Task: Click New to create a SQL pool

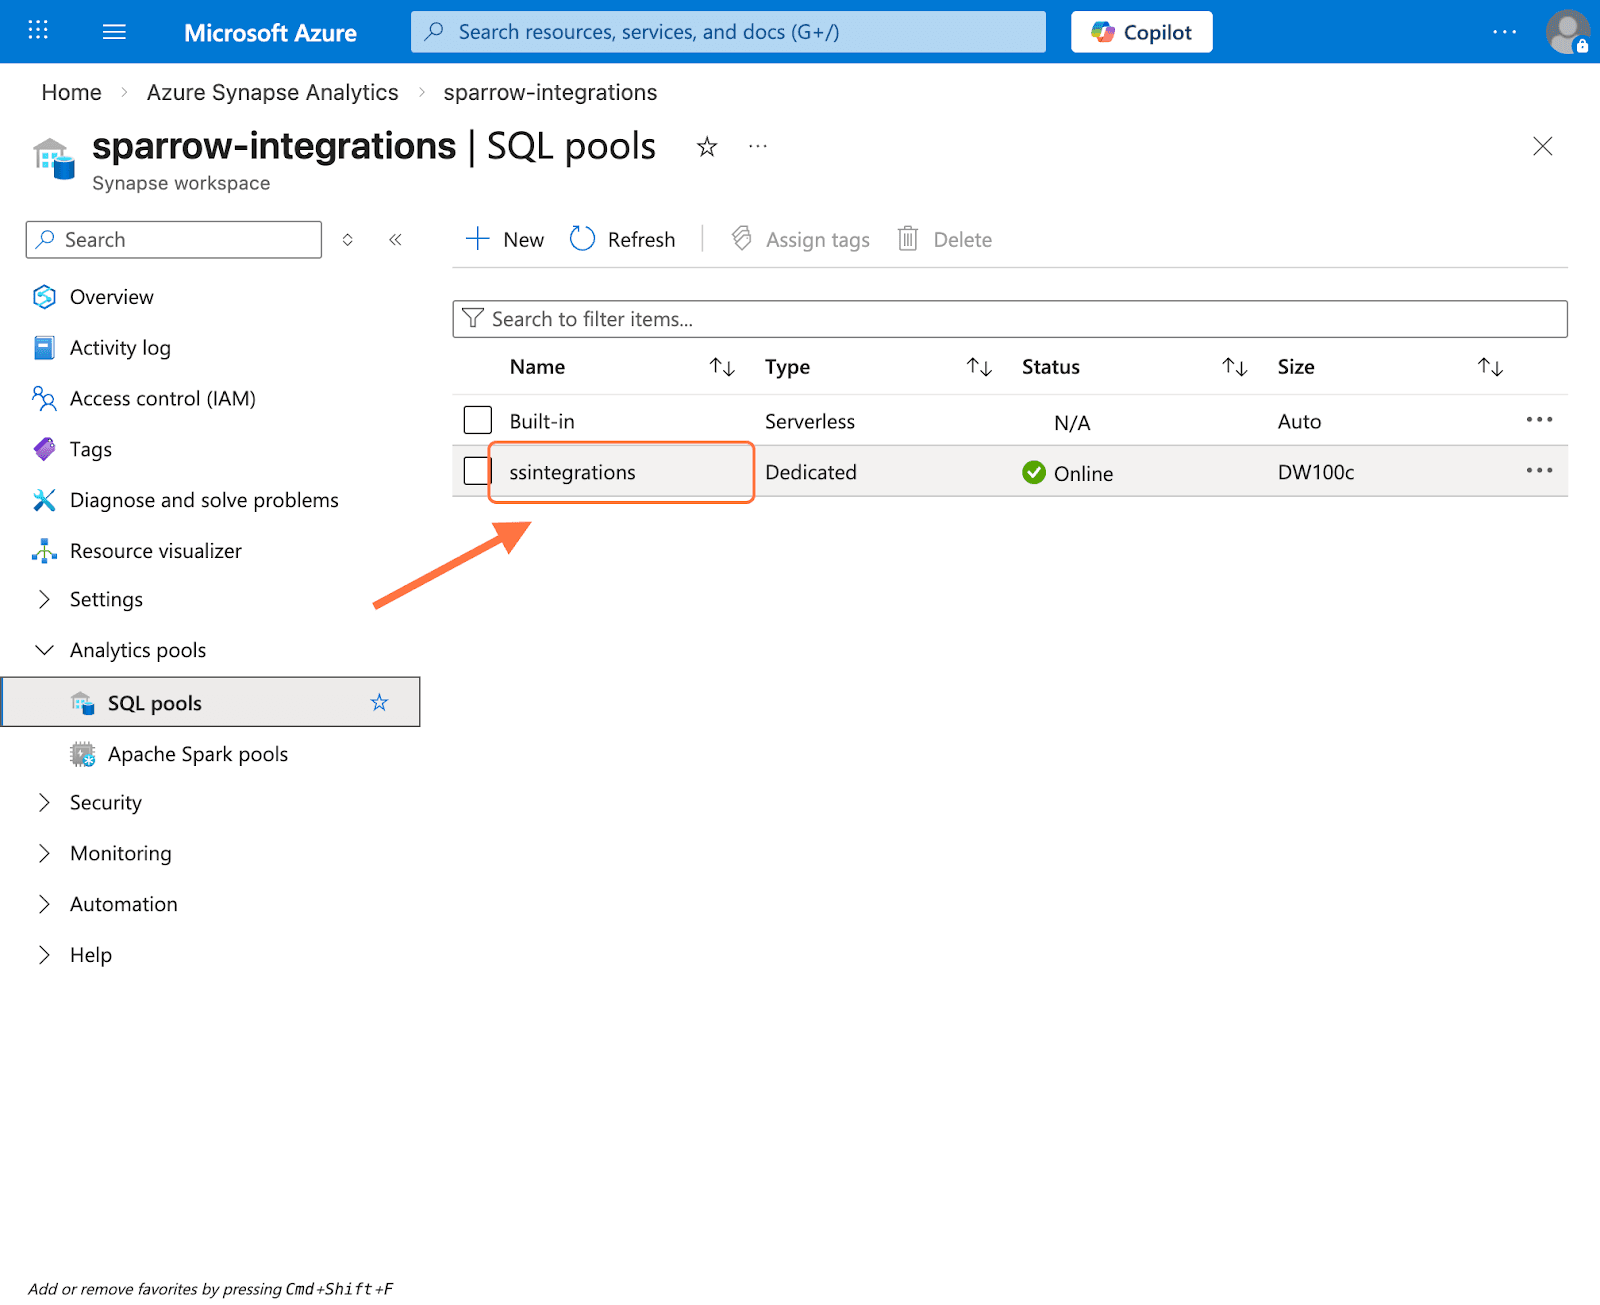Action: click(x=505, y=239)
